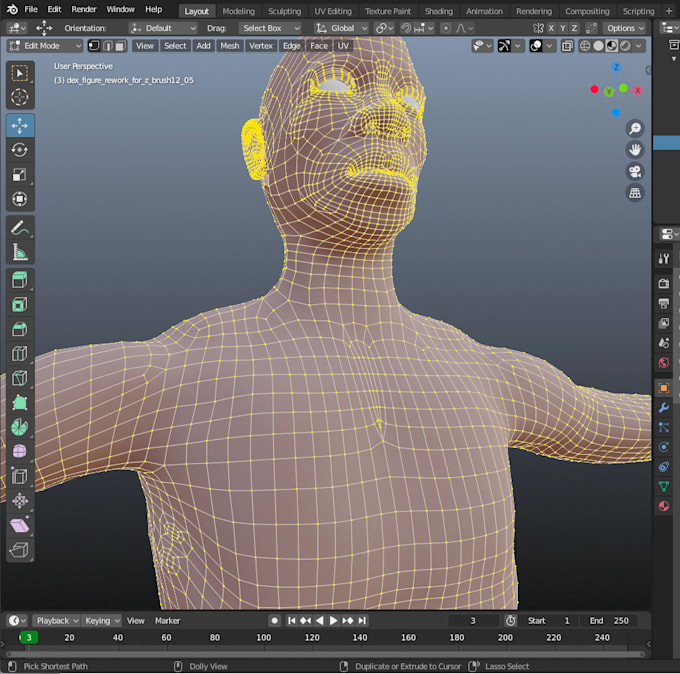Activate the Scale tool
680x674 pixels.
pyautogui.click(x=20, y=175)
